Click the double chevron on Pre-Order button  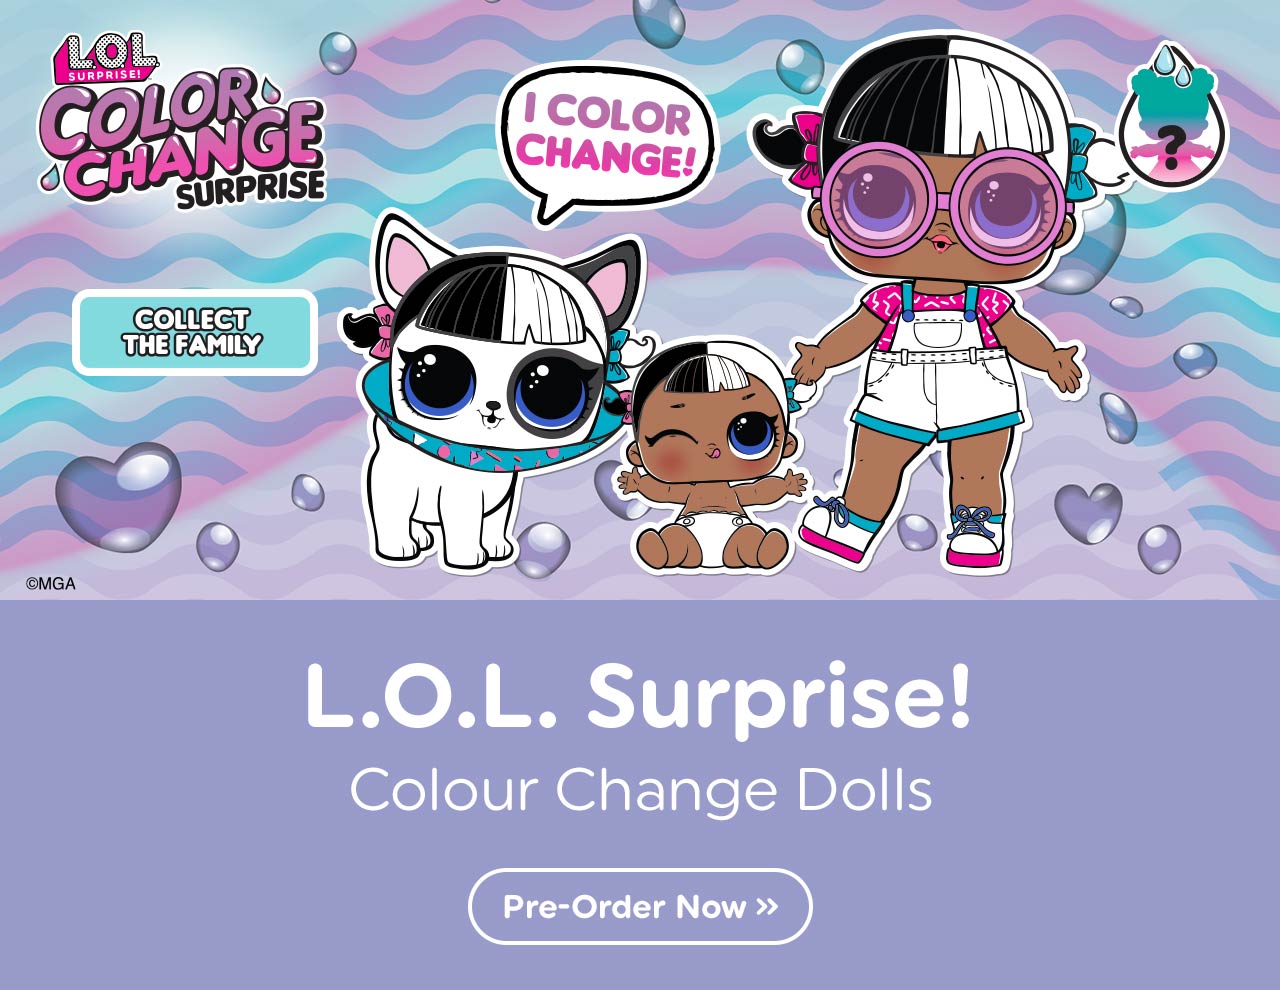coord(767,907)
